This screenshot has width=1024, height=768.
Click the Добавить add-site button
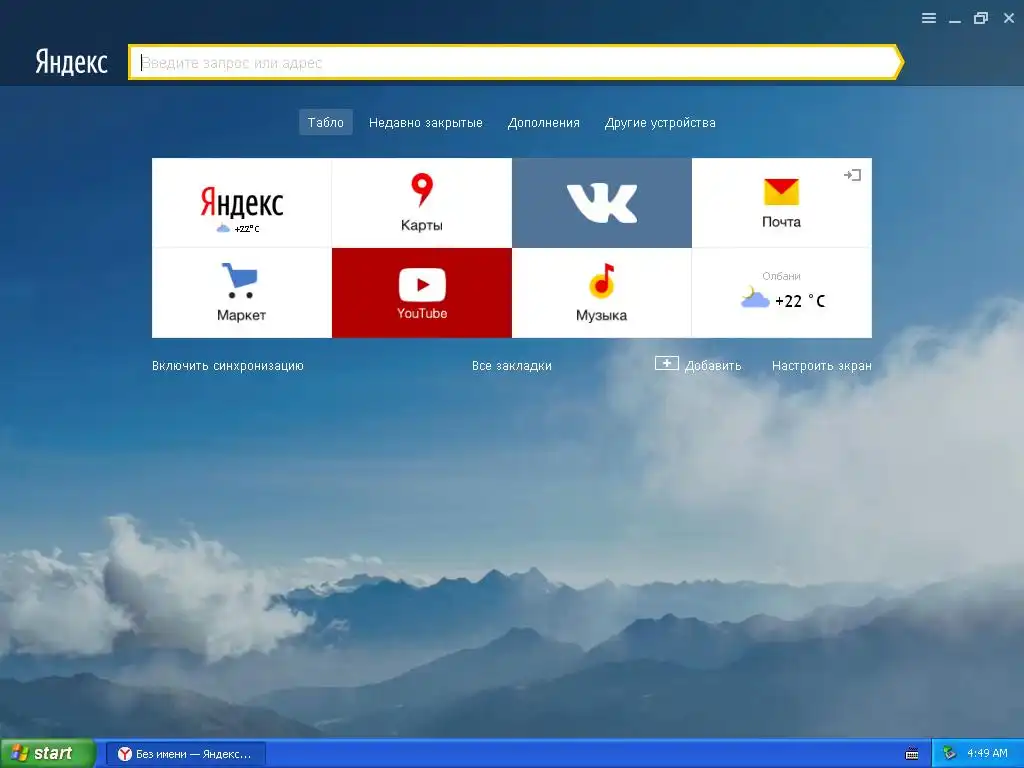698,365
